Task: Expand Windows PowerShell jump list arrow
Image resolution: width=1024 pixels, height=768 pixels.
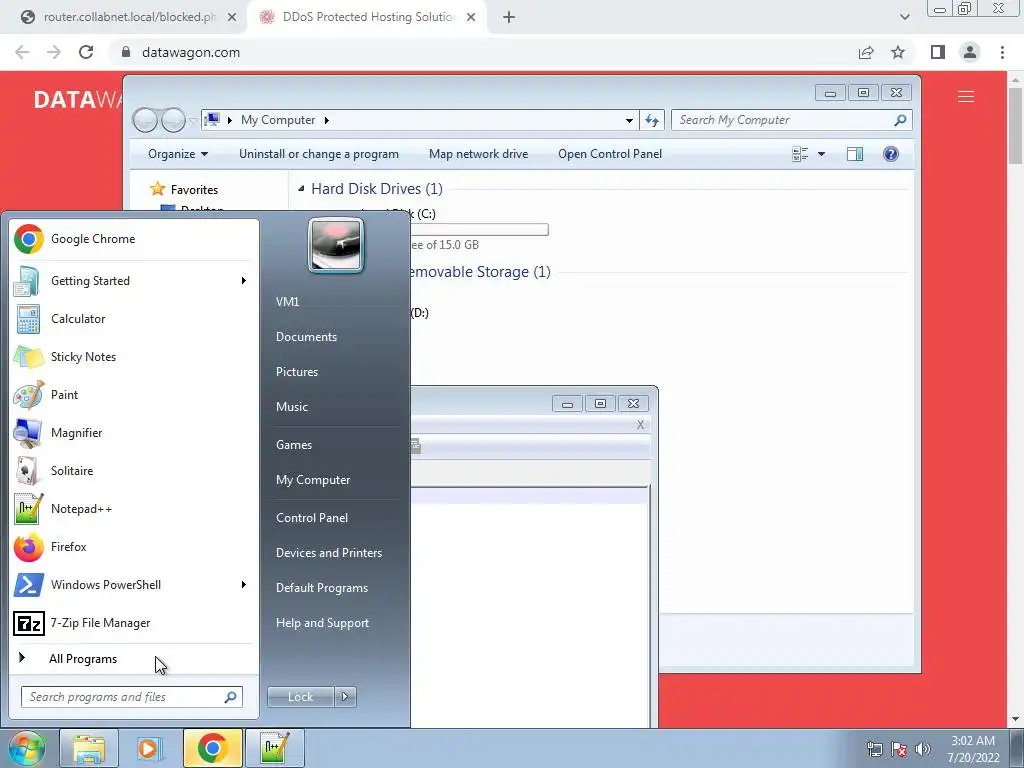Action: pos(244,584)
